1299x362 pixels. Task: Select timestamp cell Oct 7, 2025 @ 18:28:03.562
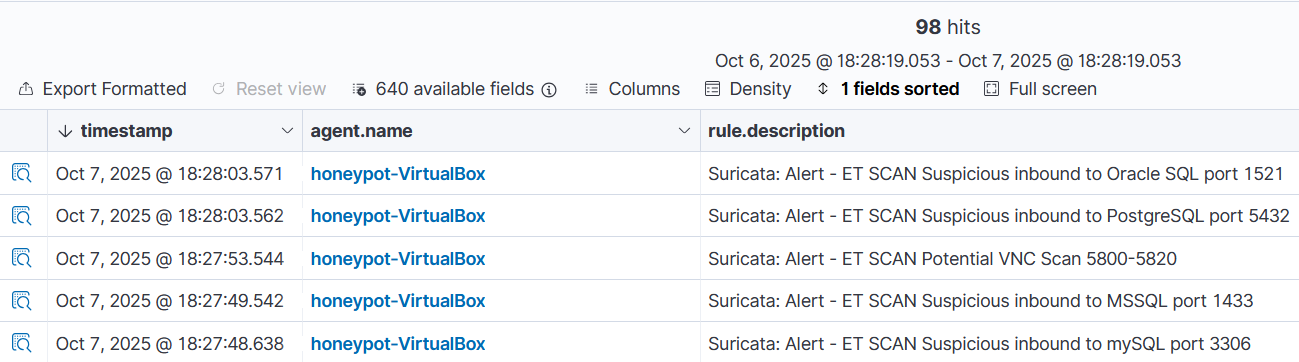click(x=170, y=216)
